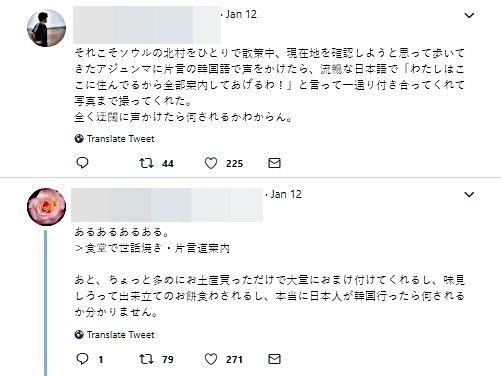Open profile photo of person by beach
501x376 pixels.
46,28
